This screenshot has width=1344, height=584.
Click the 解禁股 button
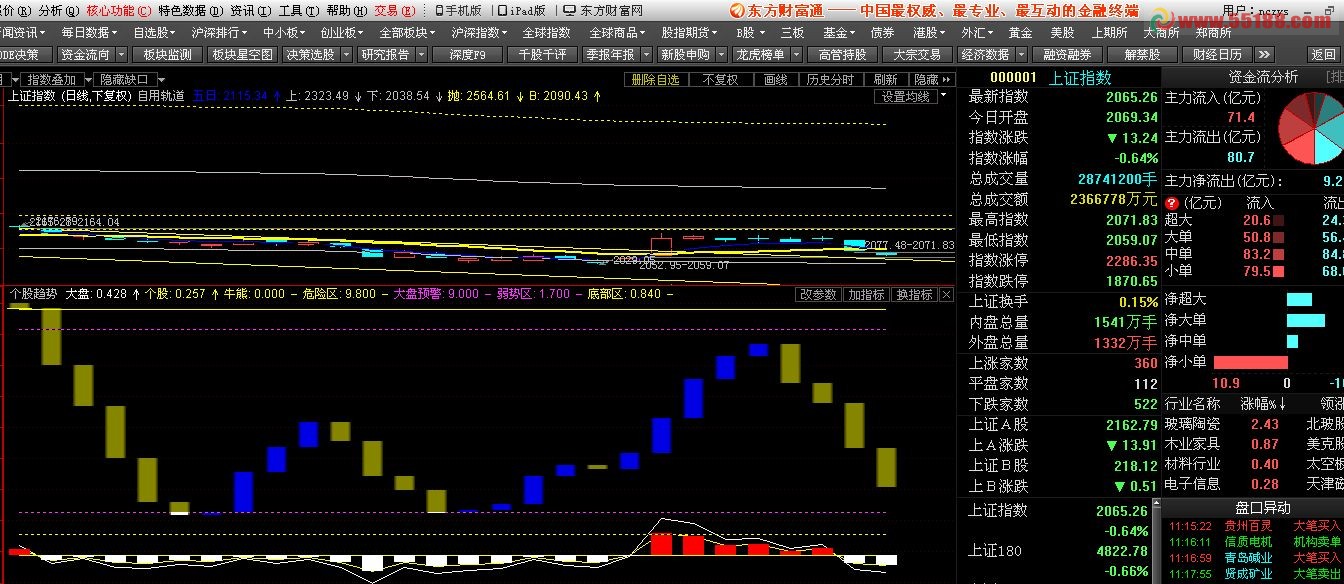click(1142, 55)
